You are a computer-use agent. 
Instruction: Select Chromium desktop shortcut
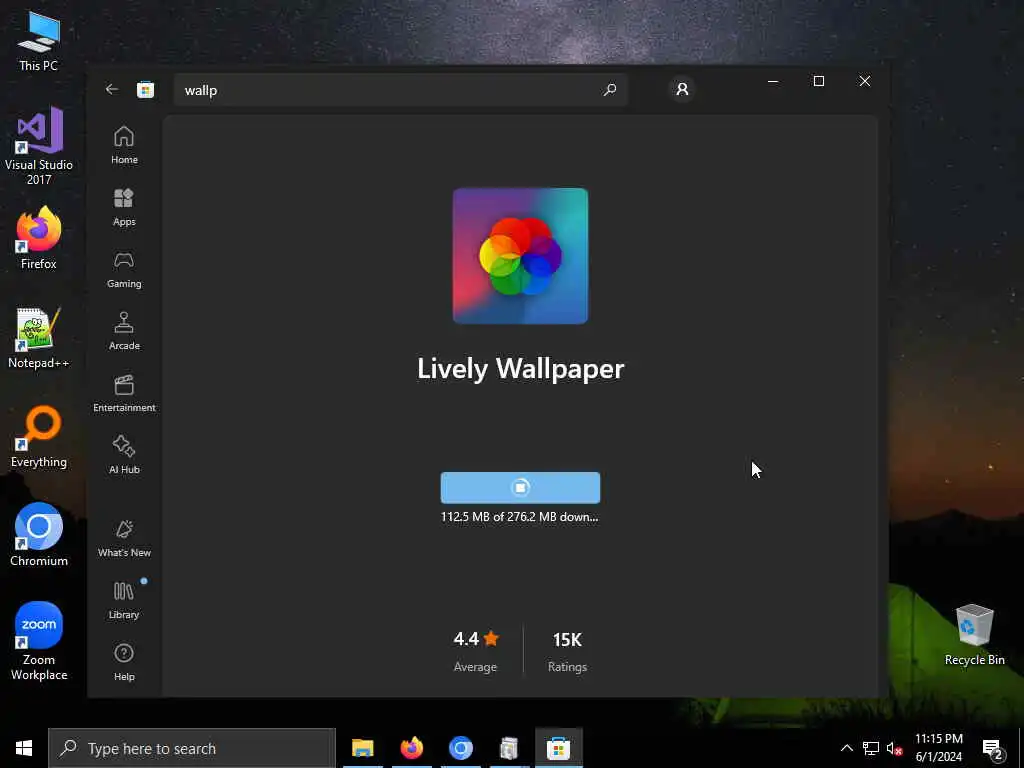[39, 535]
